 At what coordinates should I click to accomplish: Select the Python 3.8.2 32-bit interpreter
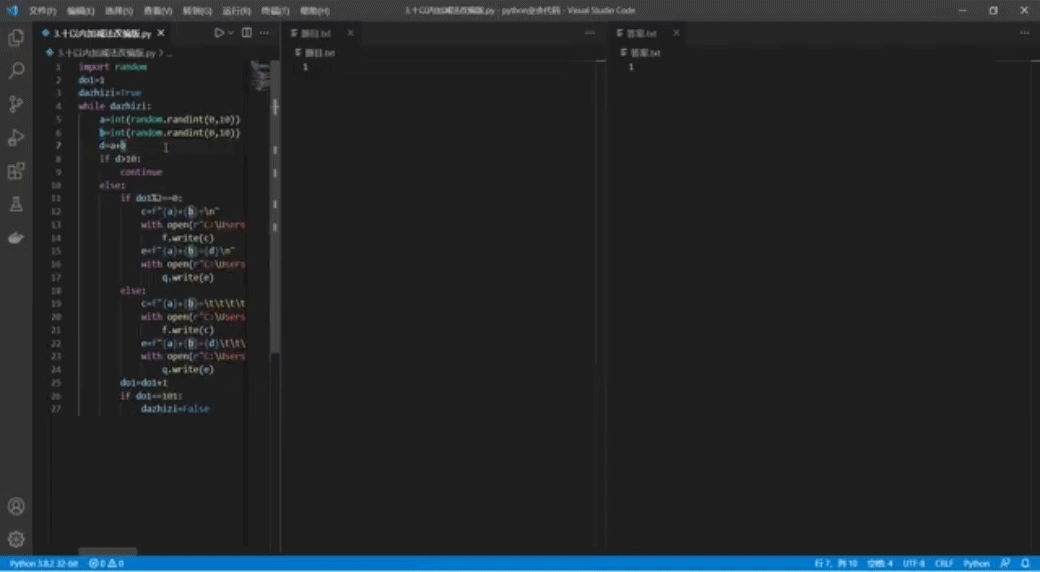pos(43,563)
